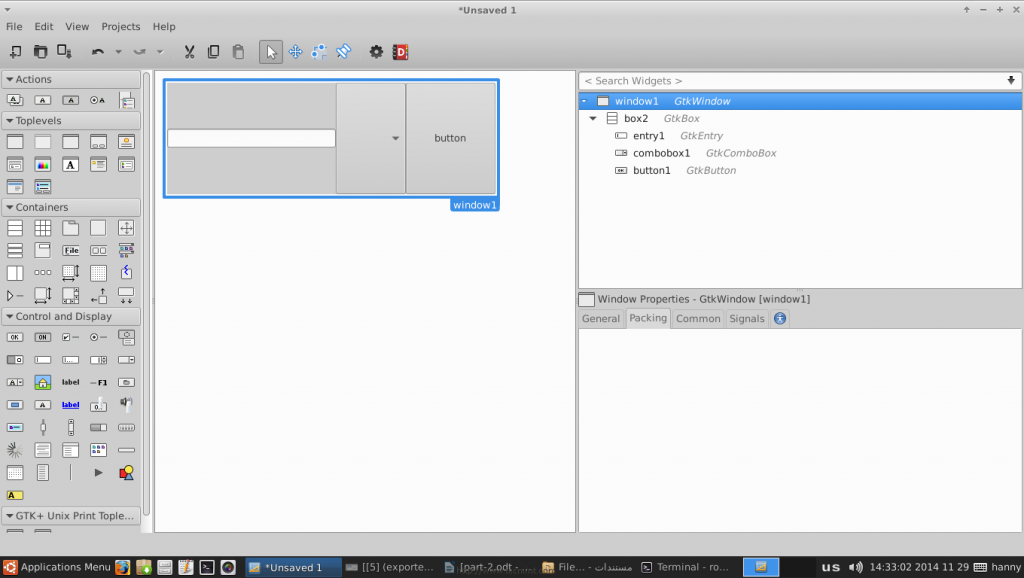Click the 'button' widget in the design canvas
Screen dimensions: 1024x578
pyautogui.click(x=450, y=138)
